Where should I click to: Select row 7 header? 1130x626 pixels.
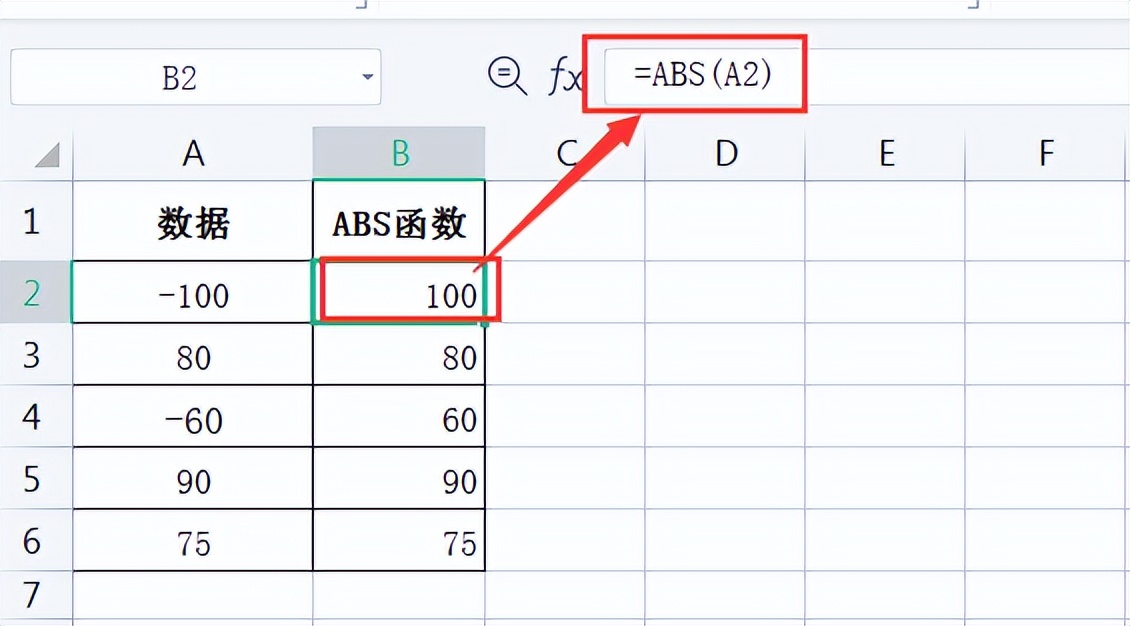click(x=32, y=595)
